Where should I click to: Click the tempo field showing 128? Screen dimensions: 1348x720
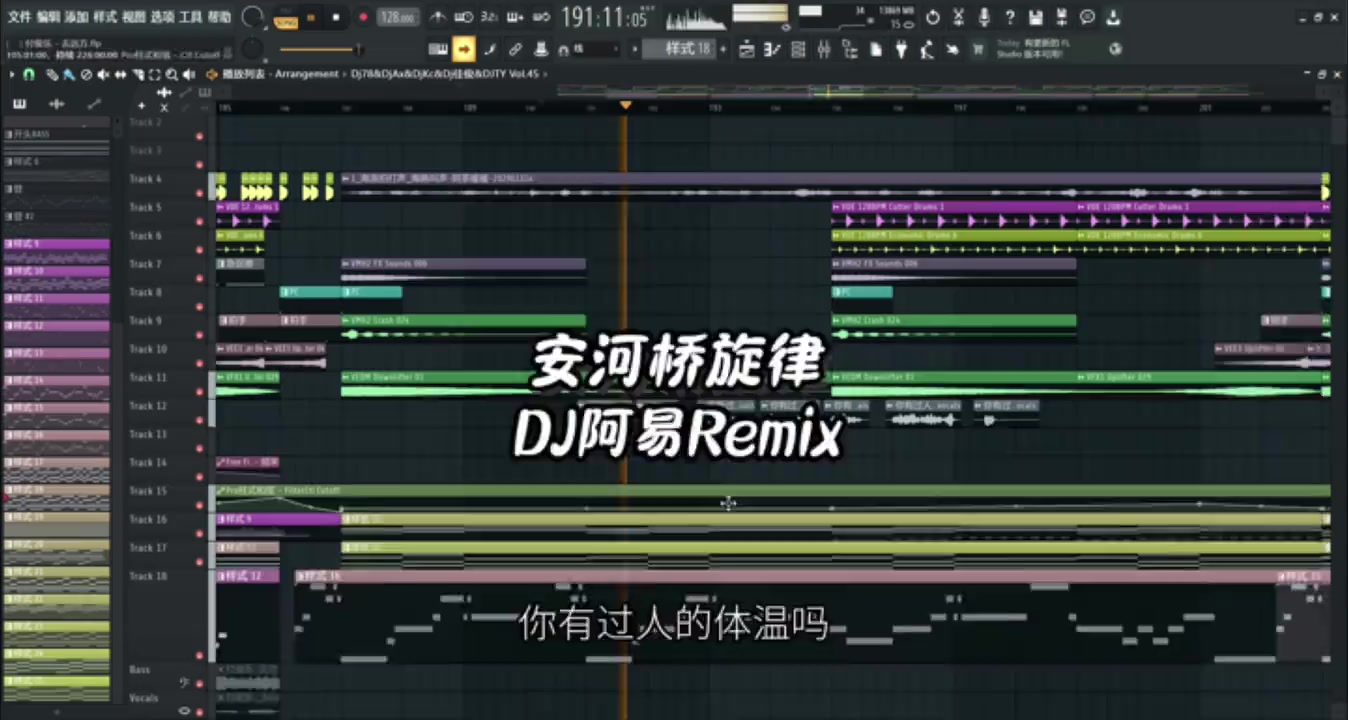click(398, 17)
